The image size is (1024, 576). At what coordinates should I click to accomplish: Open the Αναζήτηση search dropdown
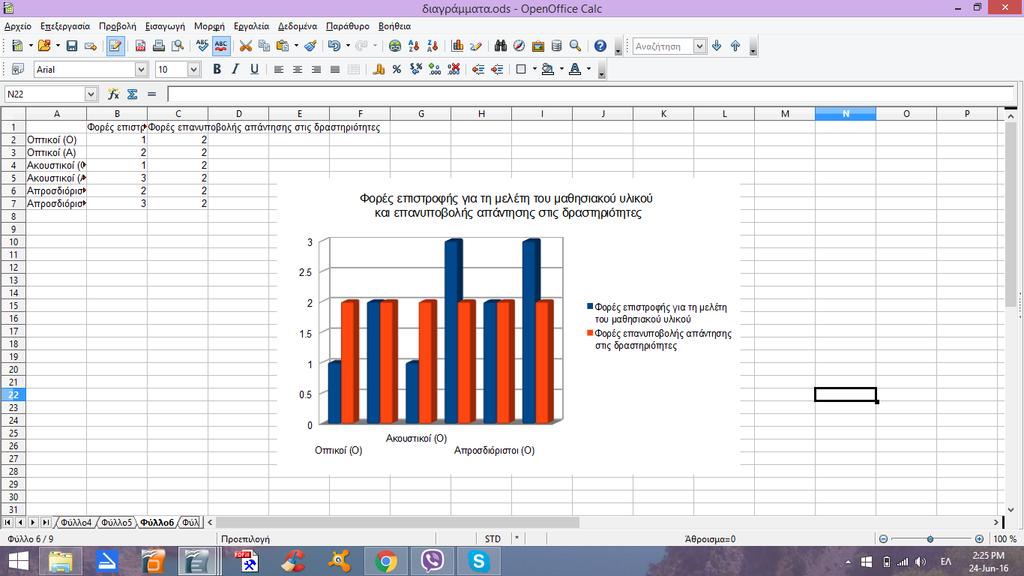699,46
